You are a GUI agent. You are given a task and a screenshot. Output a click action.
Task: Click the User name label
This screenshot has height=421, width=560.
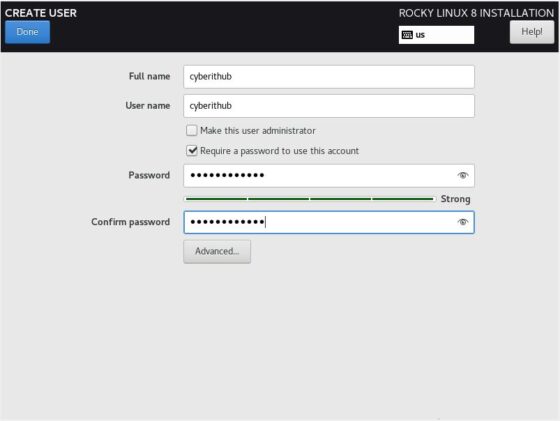[148, 106]
